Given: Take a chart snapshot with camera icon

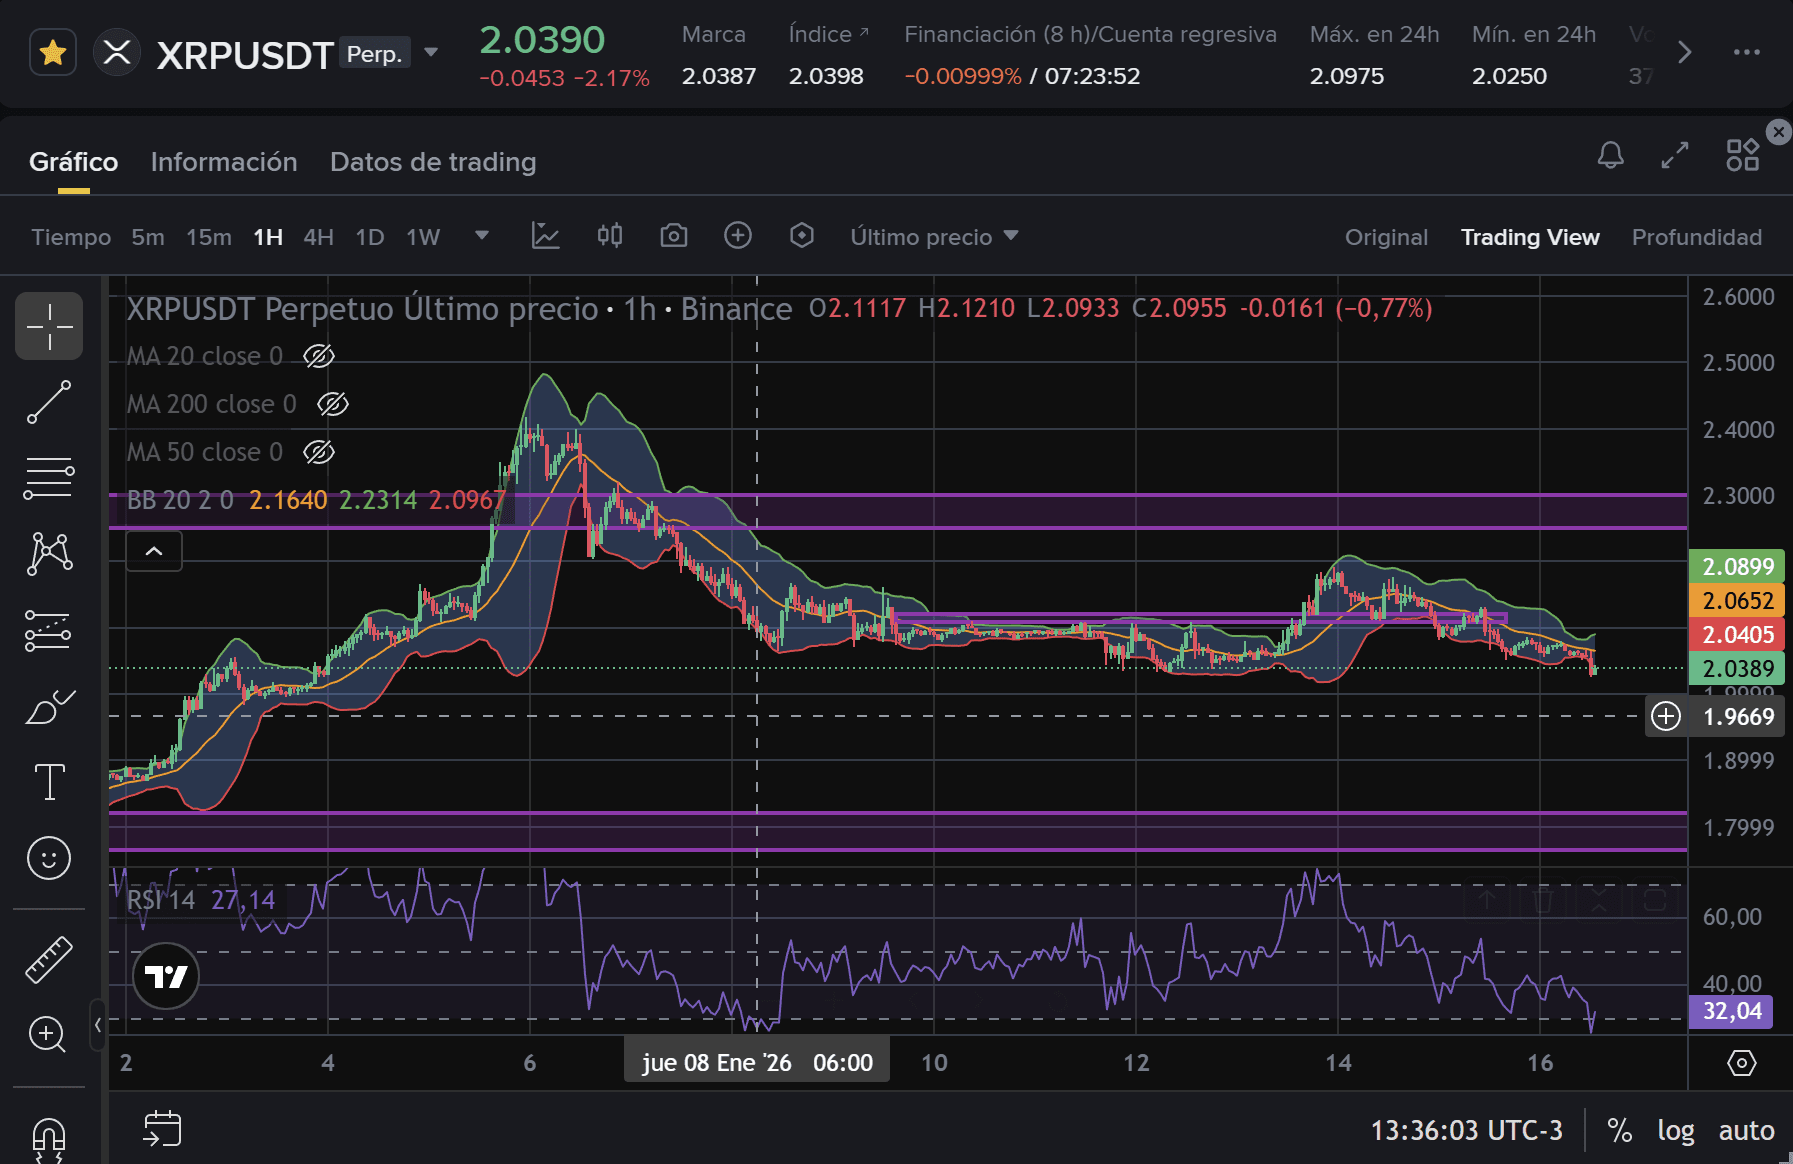Looking at the screenshot, I should coord(673,236).
